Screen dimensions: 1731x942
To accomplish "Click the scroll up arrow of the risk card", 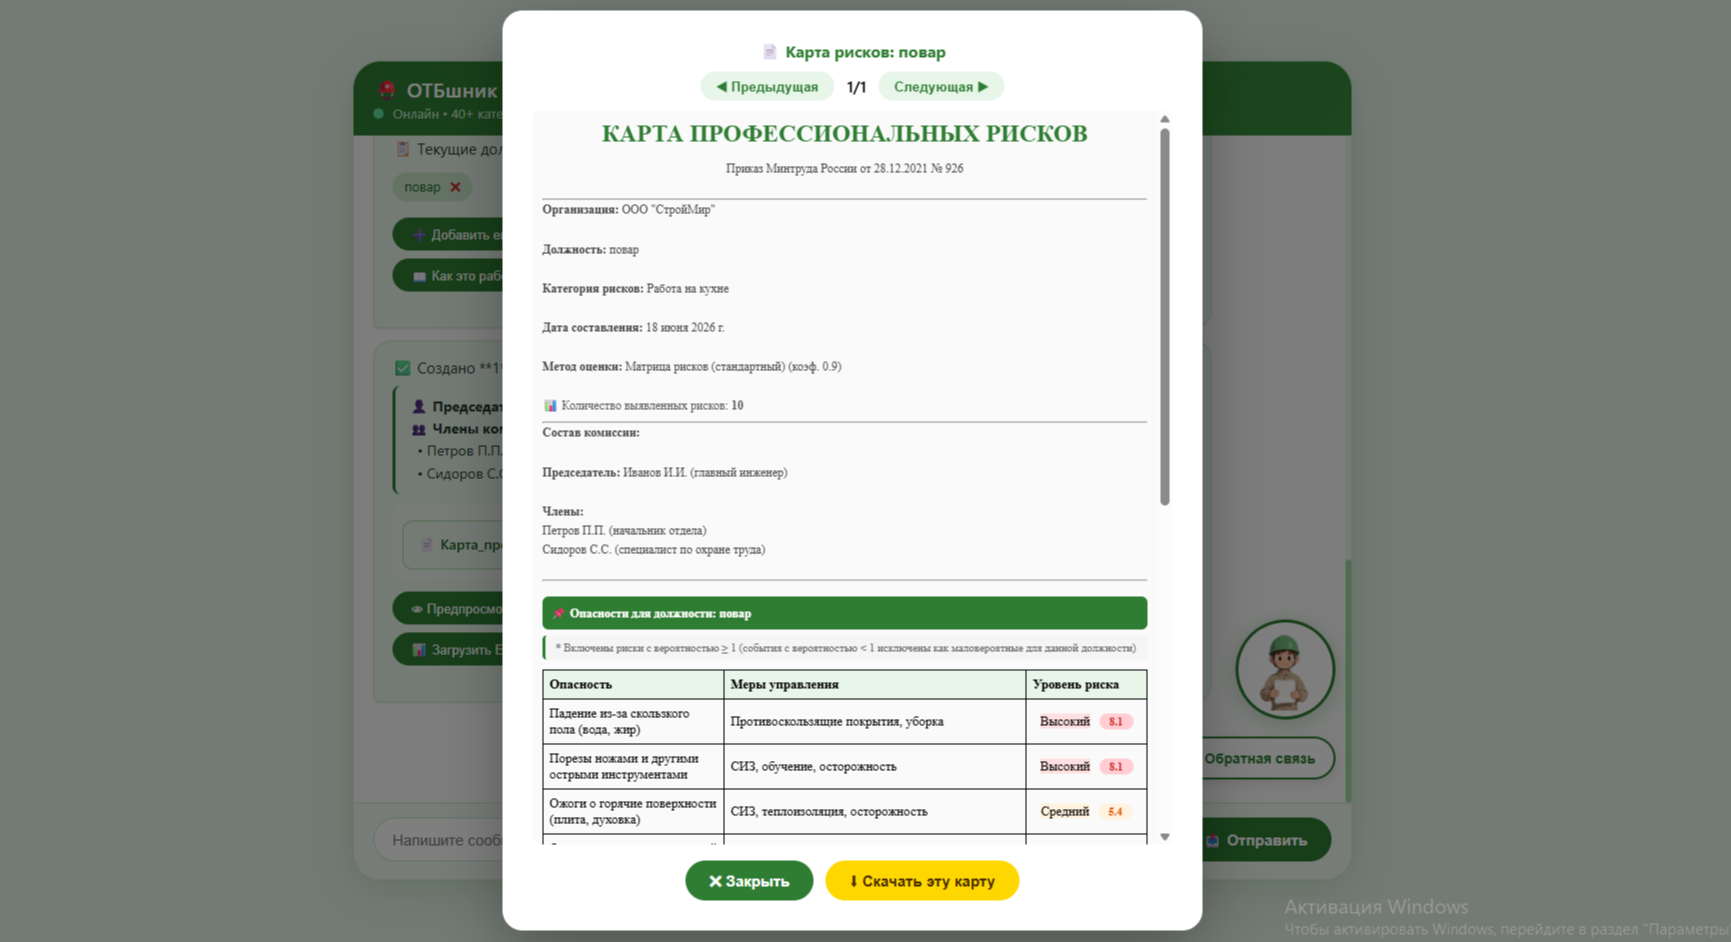I will (x=1165, y=119).
